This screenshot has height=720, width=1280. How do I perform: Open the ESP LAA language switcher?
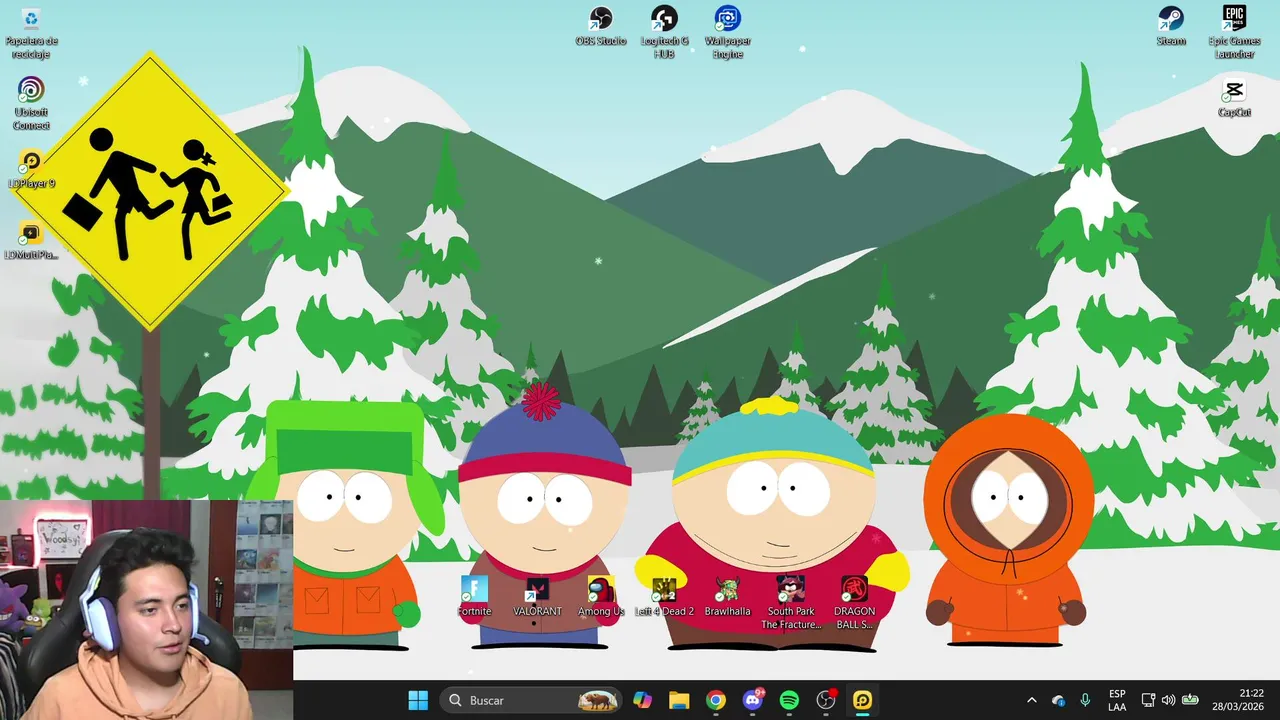click(x=1117, y=700)
